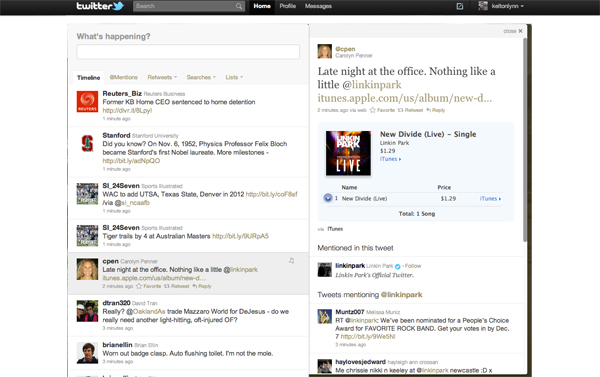This screenshot has height=377, width=600.
Task: Click @OaklandAs mention in dtran320 tweet
Action: tap(146, 312)
